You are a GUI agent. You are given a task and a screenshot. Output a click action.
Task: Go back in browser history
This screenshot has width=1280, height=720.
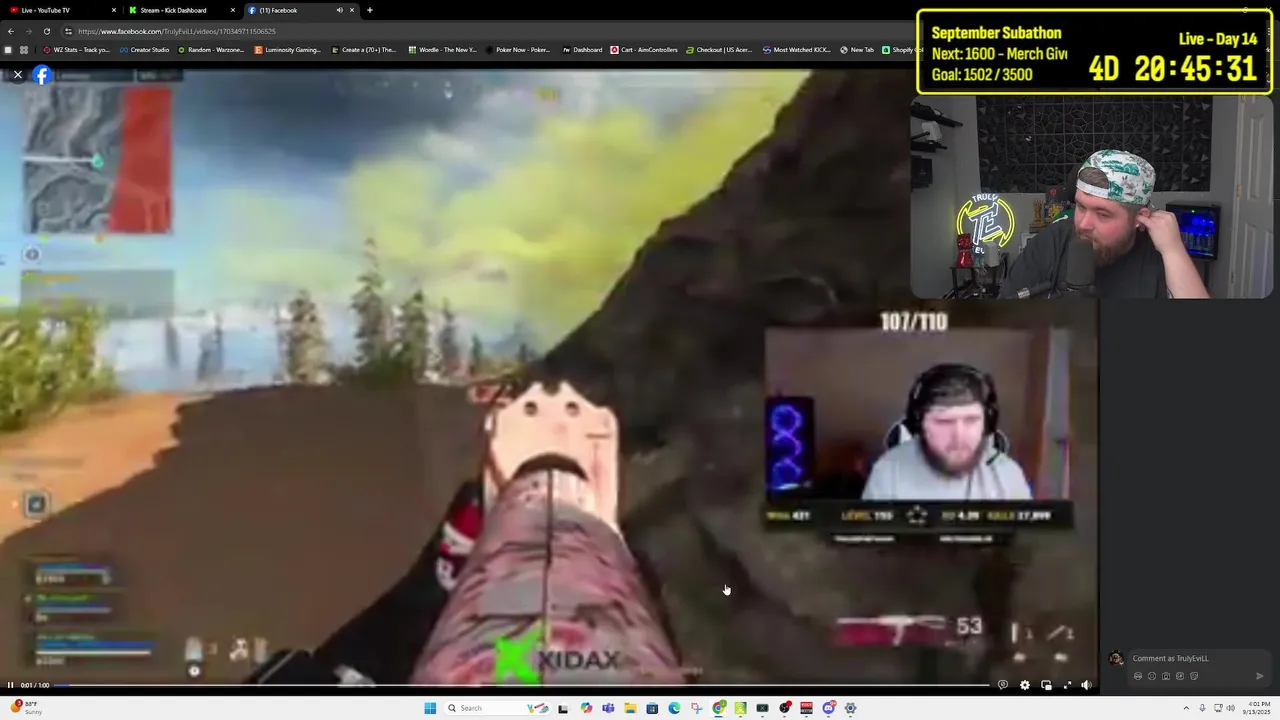click(11, 31)
